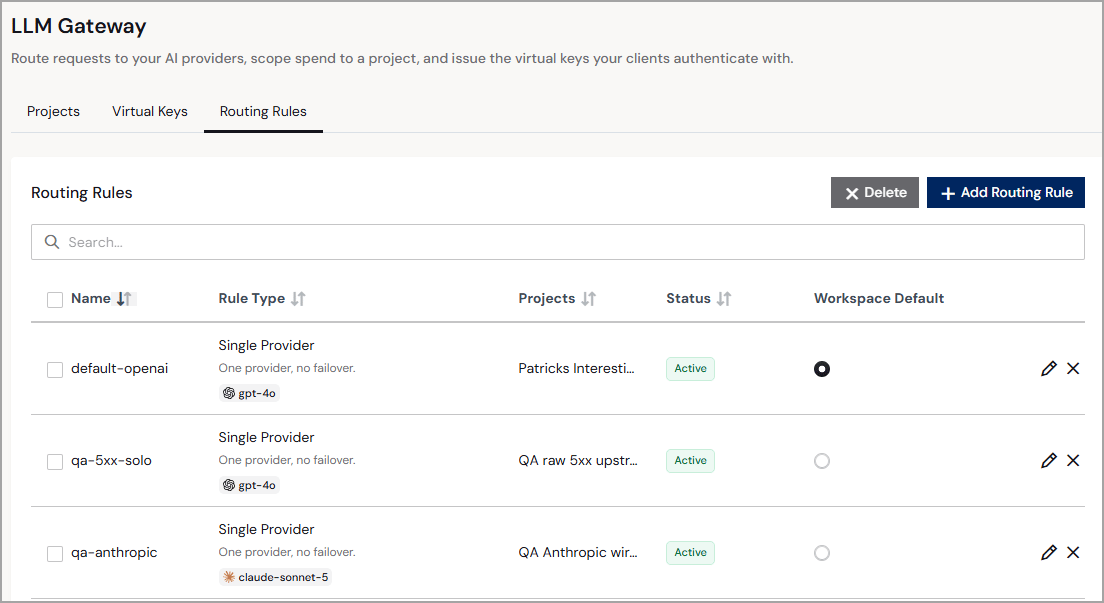Check the qa-anthropic row checkbox
This screenshot has width=1104, height=603.
click(x=55, y=554)
